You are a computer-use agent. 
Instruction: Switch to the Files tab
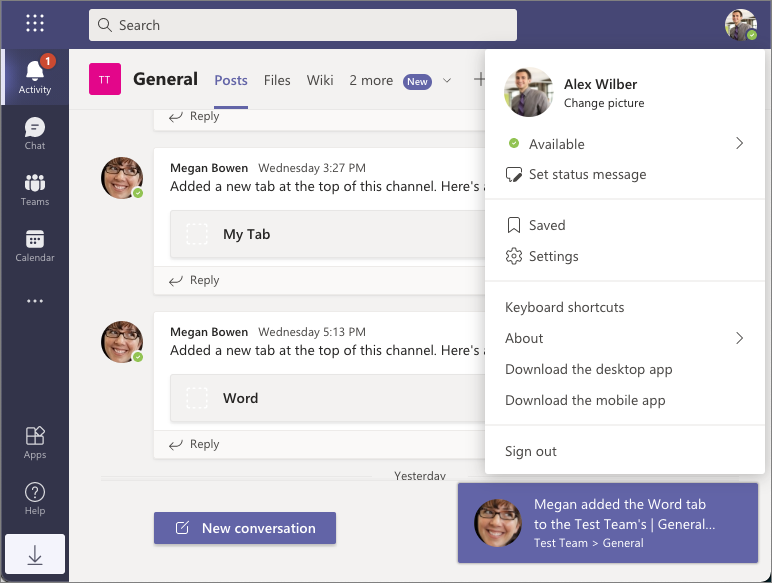pos(277,80)
